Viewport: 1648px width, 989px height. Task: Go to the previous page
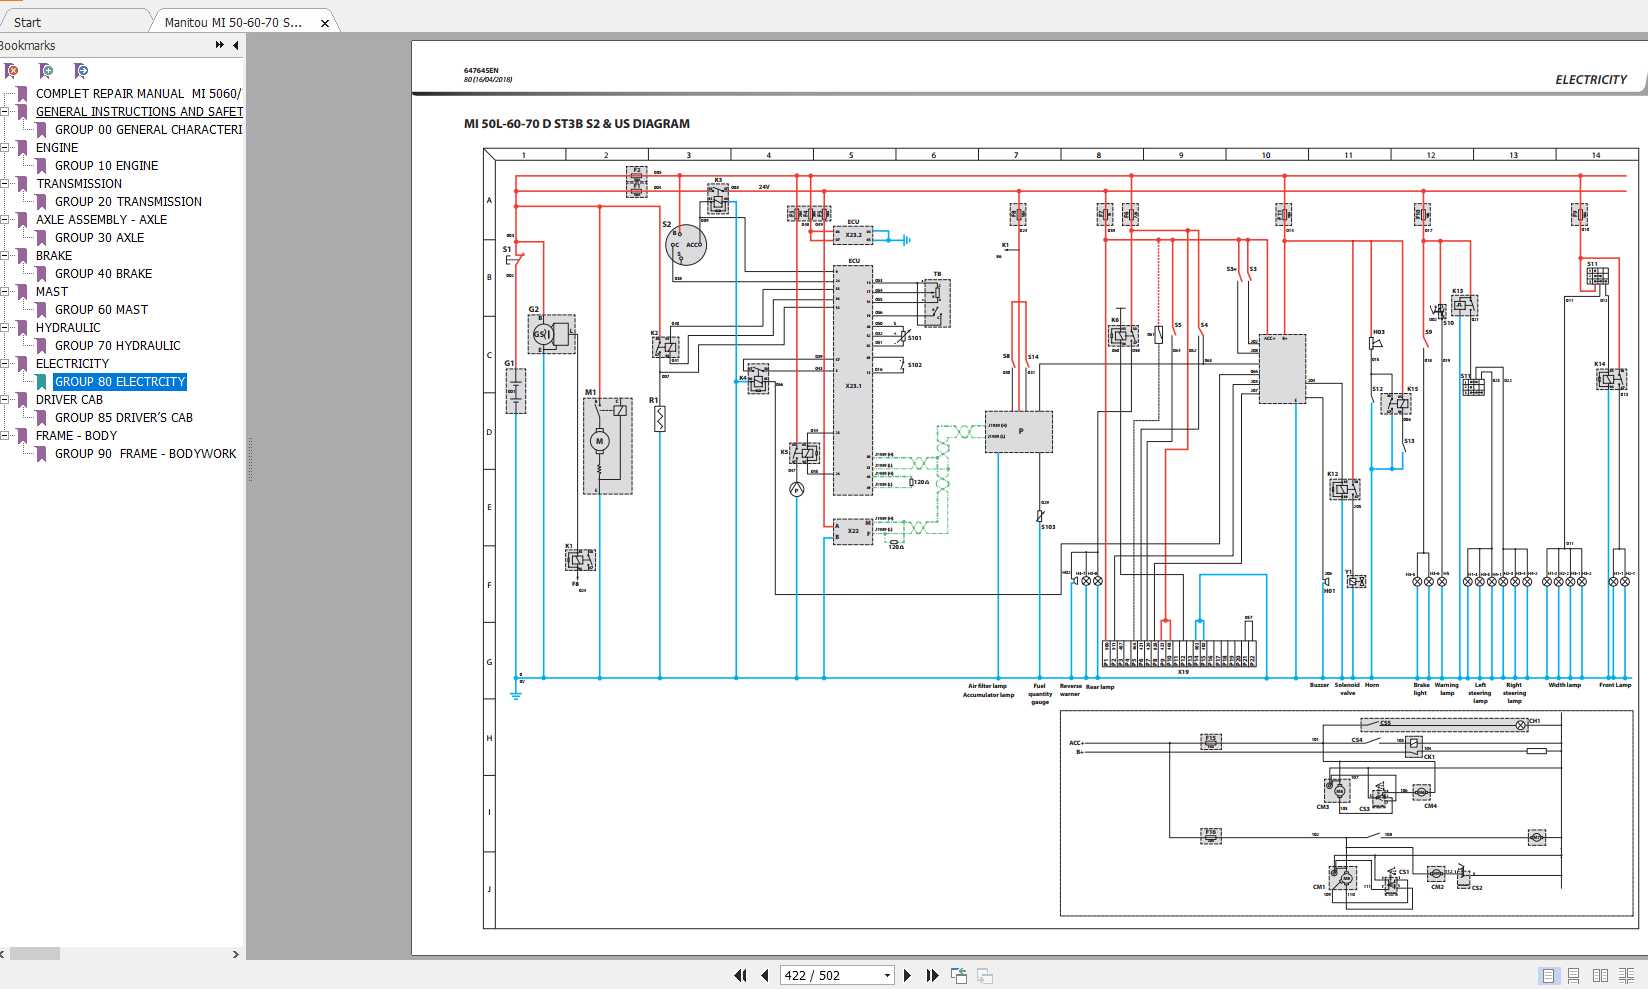765,976
